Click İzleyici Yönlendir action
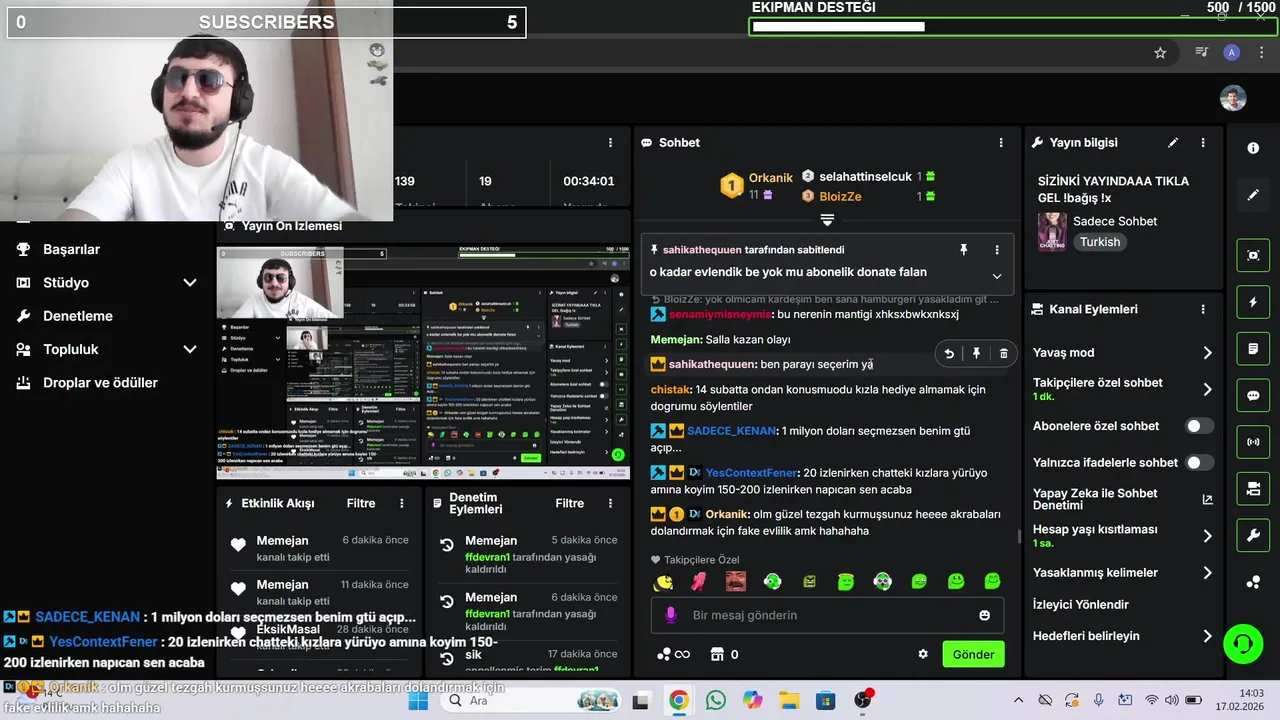 [x=1081, y=605]
